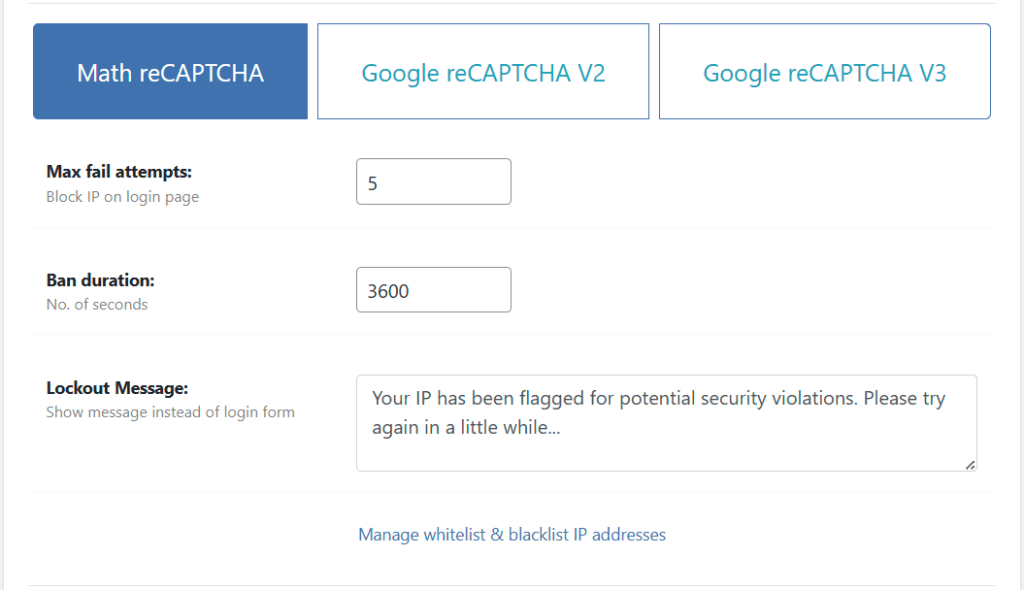The width and height of the screenshot is (1024, 590).
Task: Click the "No. of seconds" description text
Action: pos(97,305)
